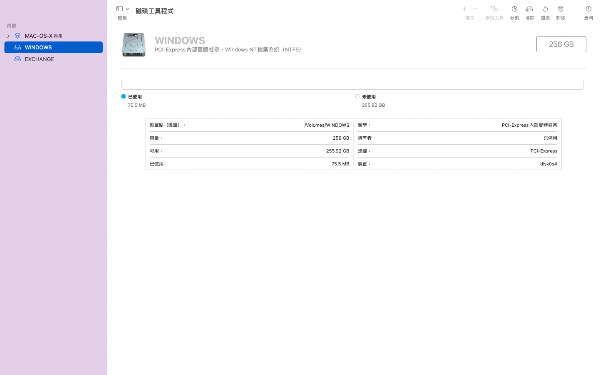Click the owners disabled value in table
Image resolution: width=600 pixels, height=375 pixels.
point(550,138)
